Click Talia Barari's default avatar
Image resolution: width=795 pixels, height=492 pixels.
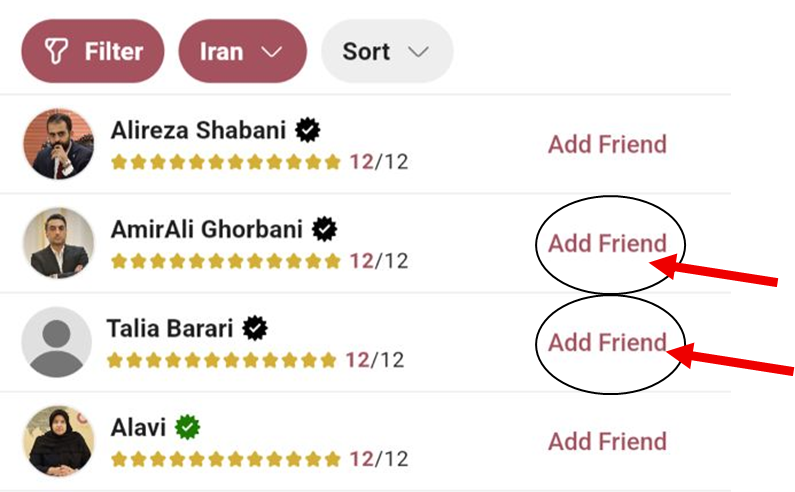pos(57,342)
